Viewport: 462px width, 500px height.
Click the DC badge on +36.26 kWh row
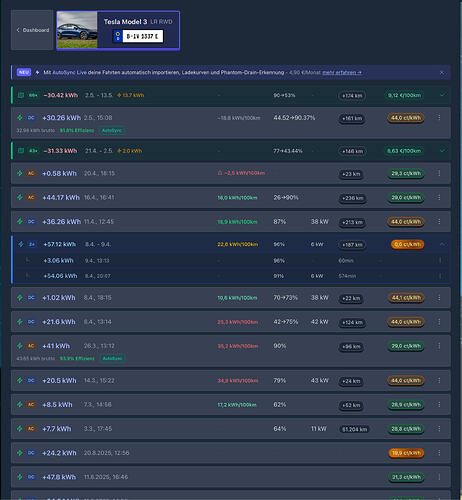click(x=31, y=222)
